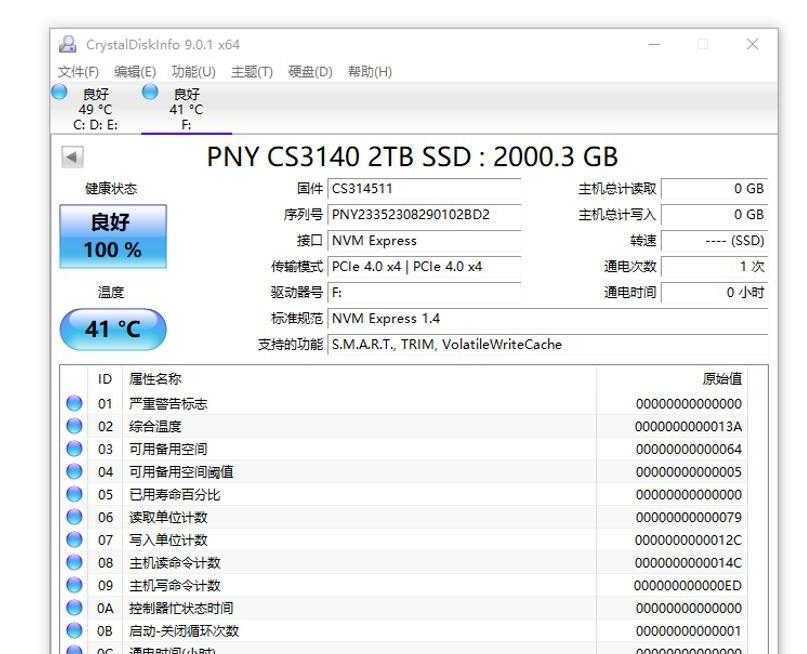Click the previous disk arrow button
Screen dimensions: 807x654
coord(72,158)
